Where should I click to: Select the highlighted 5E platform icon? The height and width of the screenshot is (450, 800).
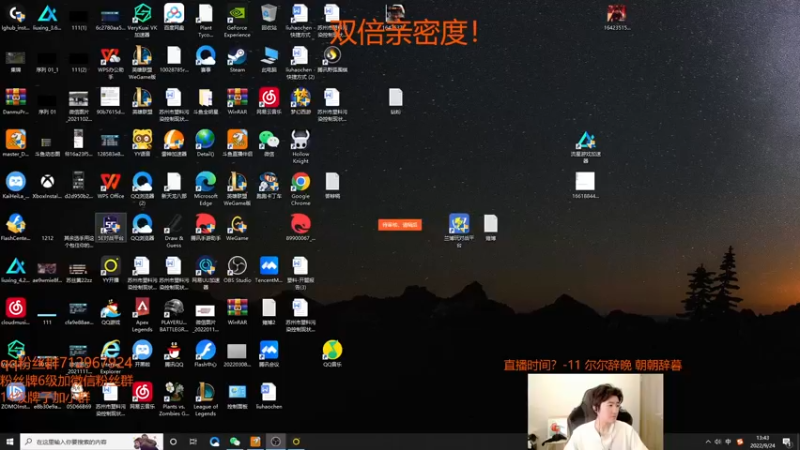[110, 228]
